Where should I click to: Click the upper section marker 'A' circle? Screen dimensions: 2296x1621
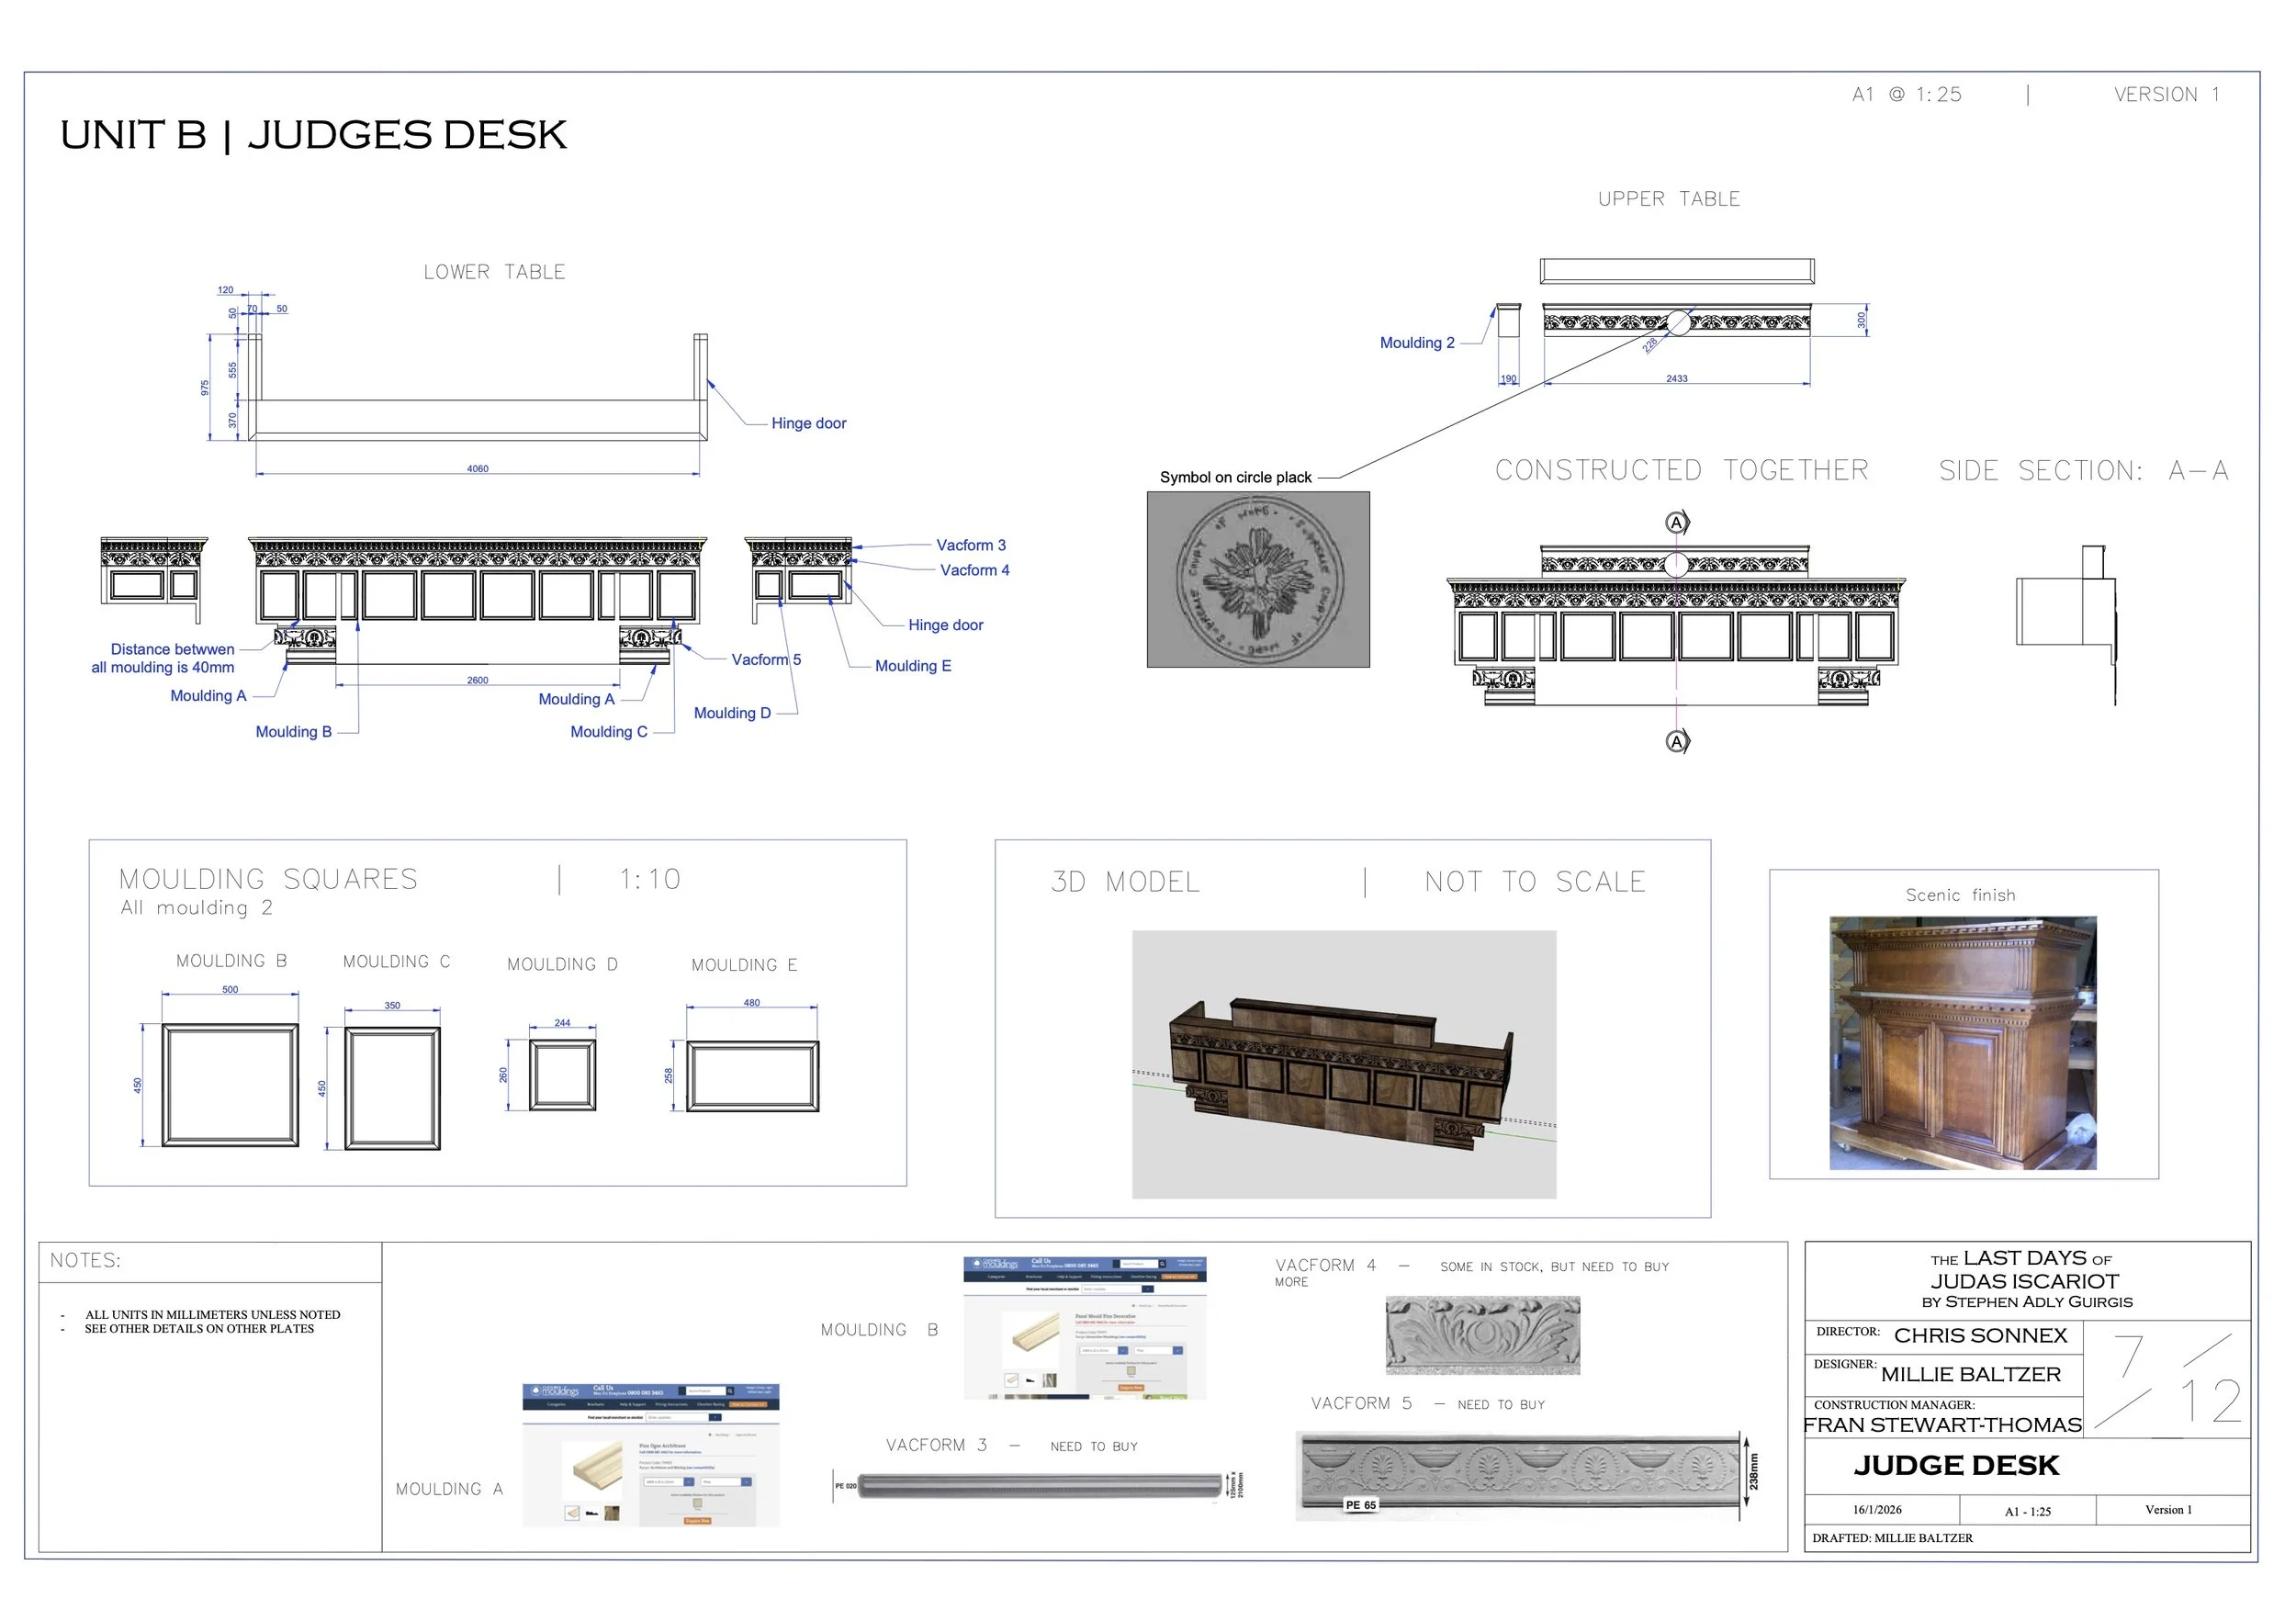click(1677, 522)
